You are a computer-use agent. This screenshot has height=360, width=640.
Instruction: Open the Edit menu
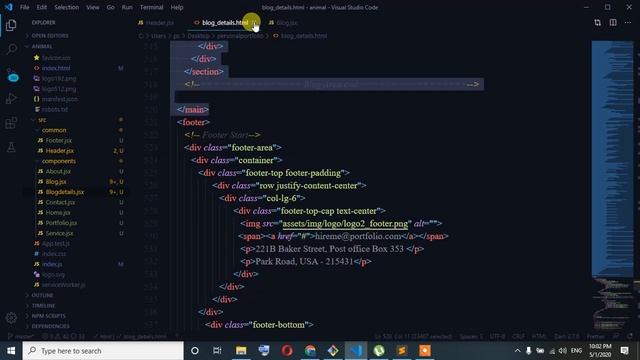coord(42,7)
